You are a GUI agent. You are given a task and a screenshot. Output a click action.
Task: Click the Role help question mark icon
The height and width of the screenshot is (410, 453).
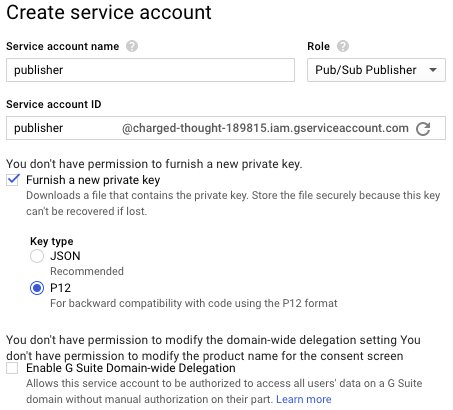click(x=343, y=46)
